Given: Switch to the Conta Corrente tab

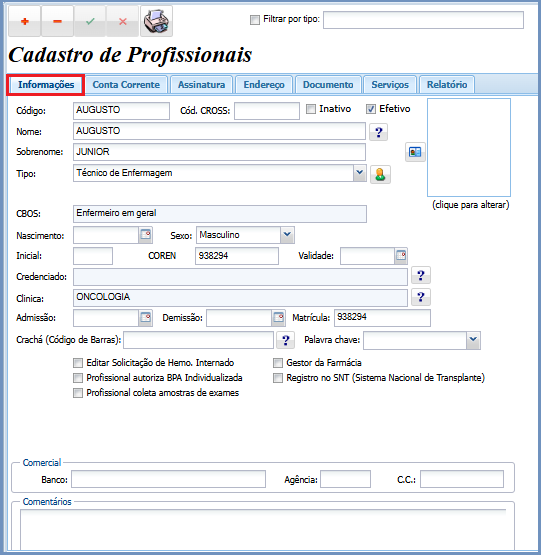Looking at the screenshot, I should [x=127, y=85].
